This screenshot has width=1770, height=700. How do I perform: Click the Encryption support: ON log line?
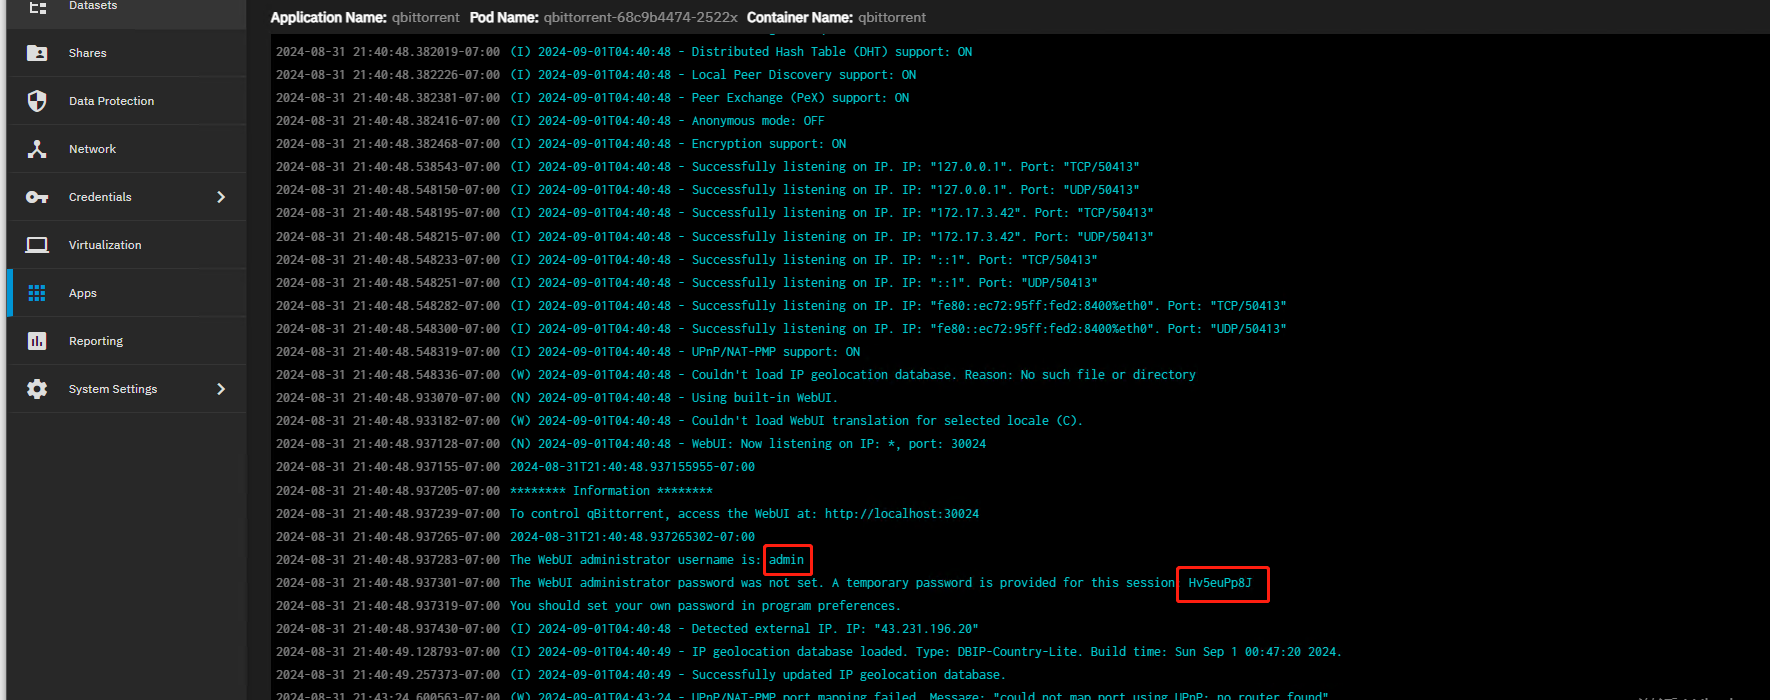[x=561, y=144]
